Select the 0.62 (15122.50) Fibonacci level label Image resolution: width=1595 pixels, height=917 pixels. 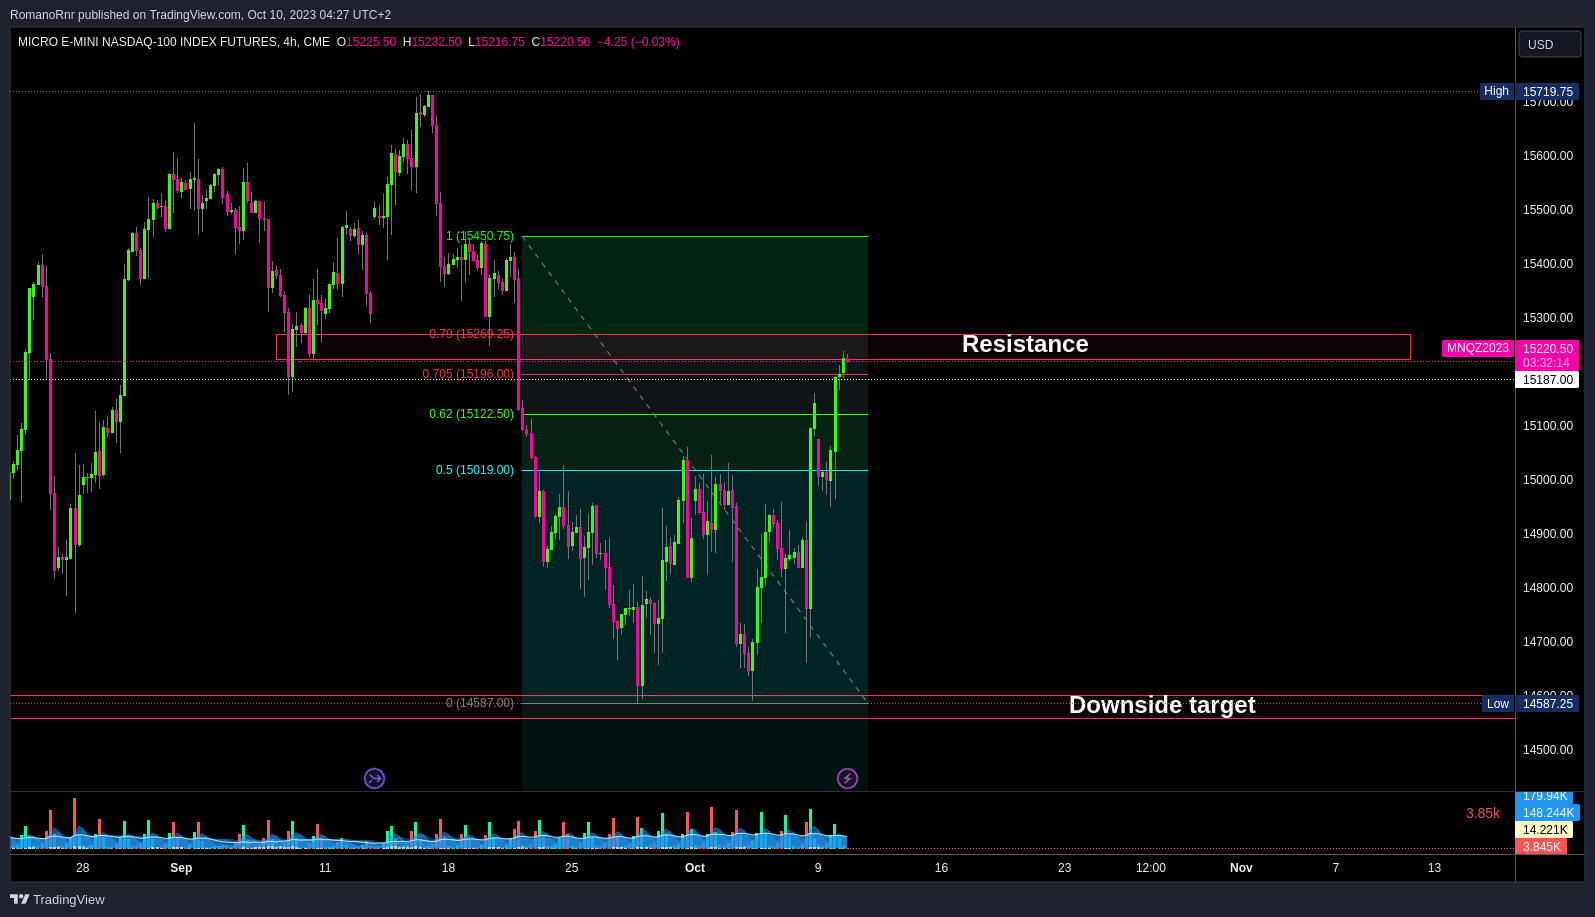(x=471, y=414)
